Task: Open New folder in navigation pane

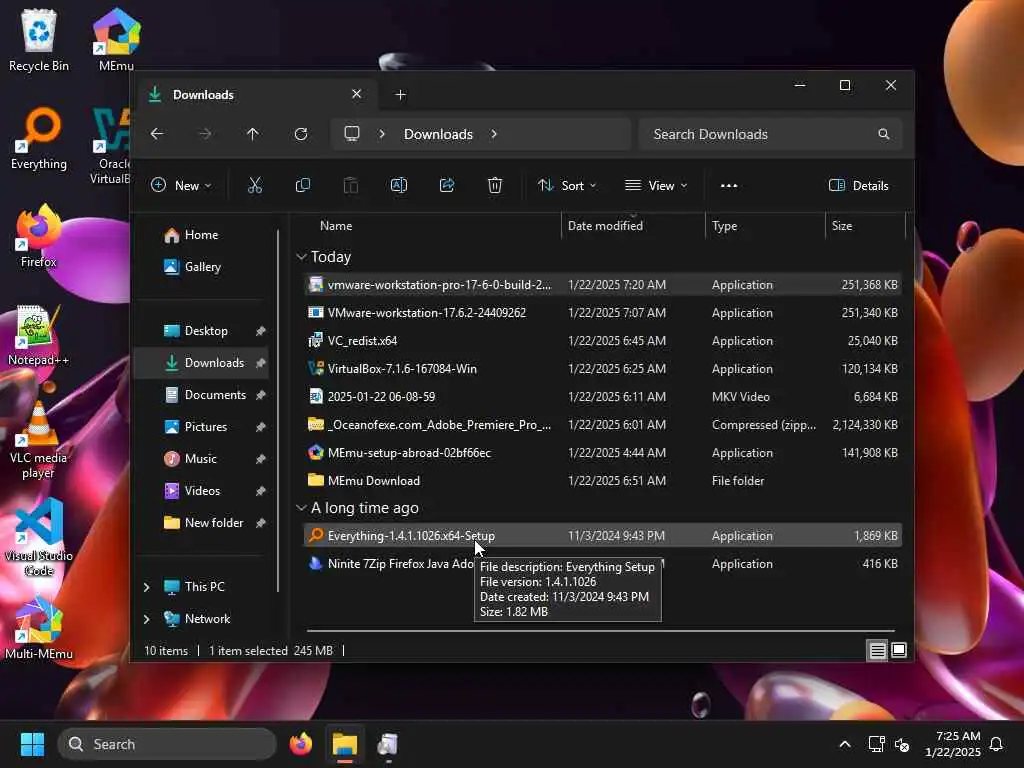Action: pyautogui.click(x=202, y=523)
